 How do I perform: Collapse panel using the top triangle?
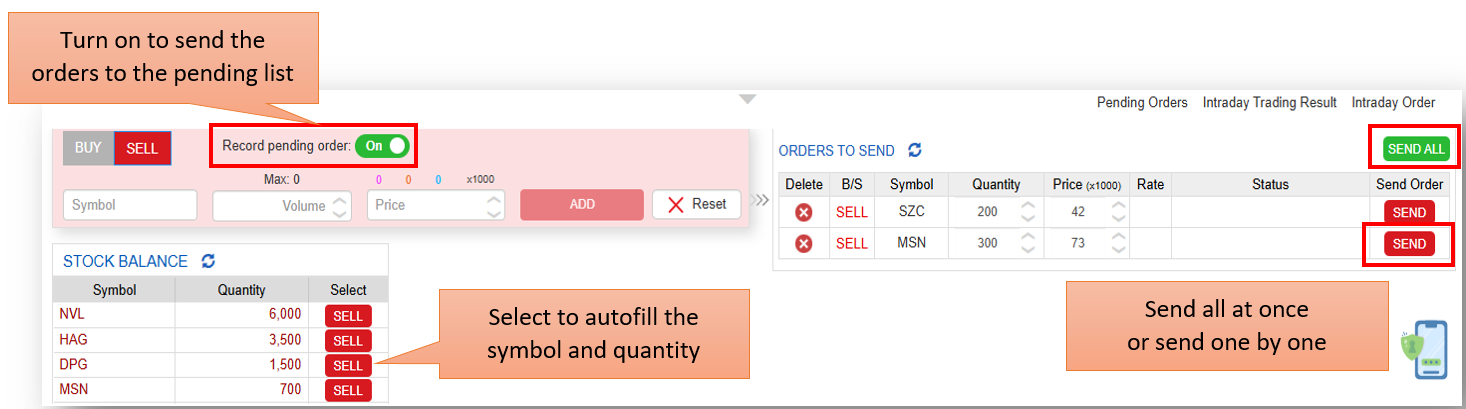(x=747, y=99)
